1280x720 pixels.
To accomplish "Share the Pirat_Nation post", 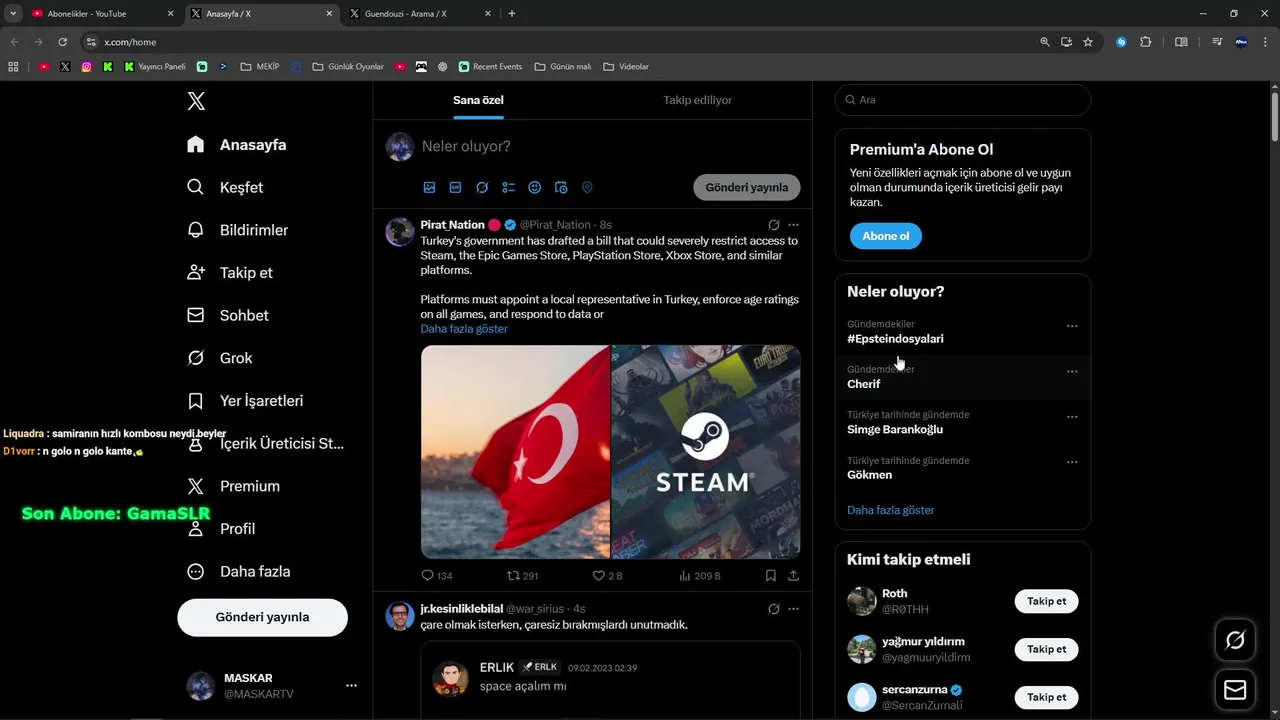I will (x=793, y=576).
